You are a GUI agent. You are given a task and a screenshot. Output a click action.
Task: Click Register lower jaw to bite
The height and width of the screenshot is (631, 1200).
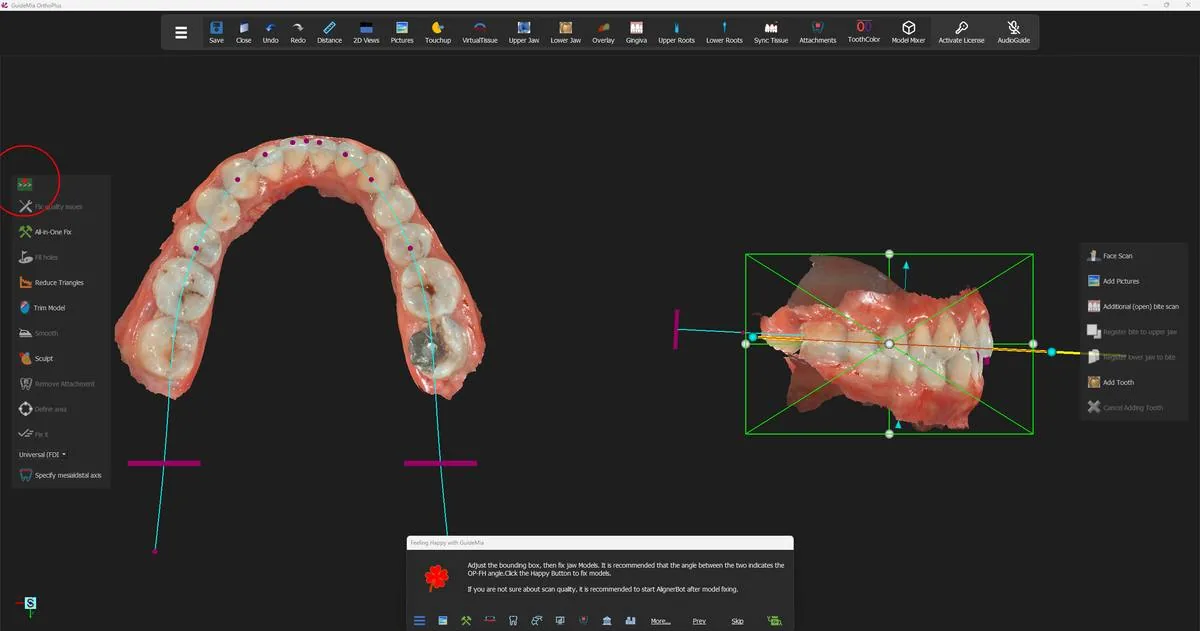coord(1132,357)
